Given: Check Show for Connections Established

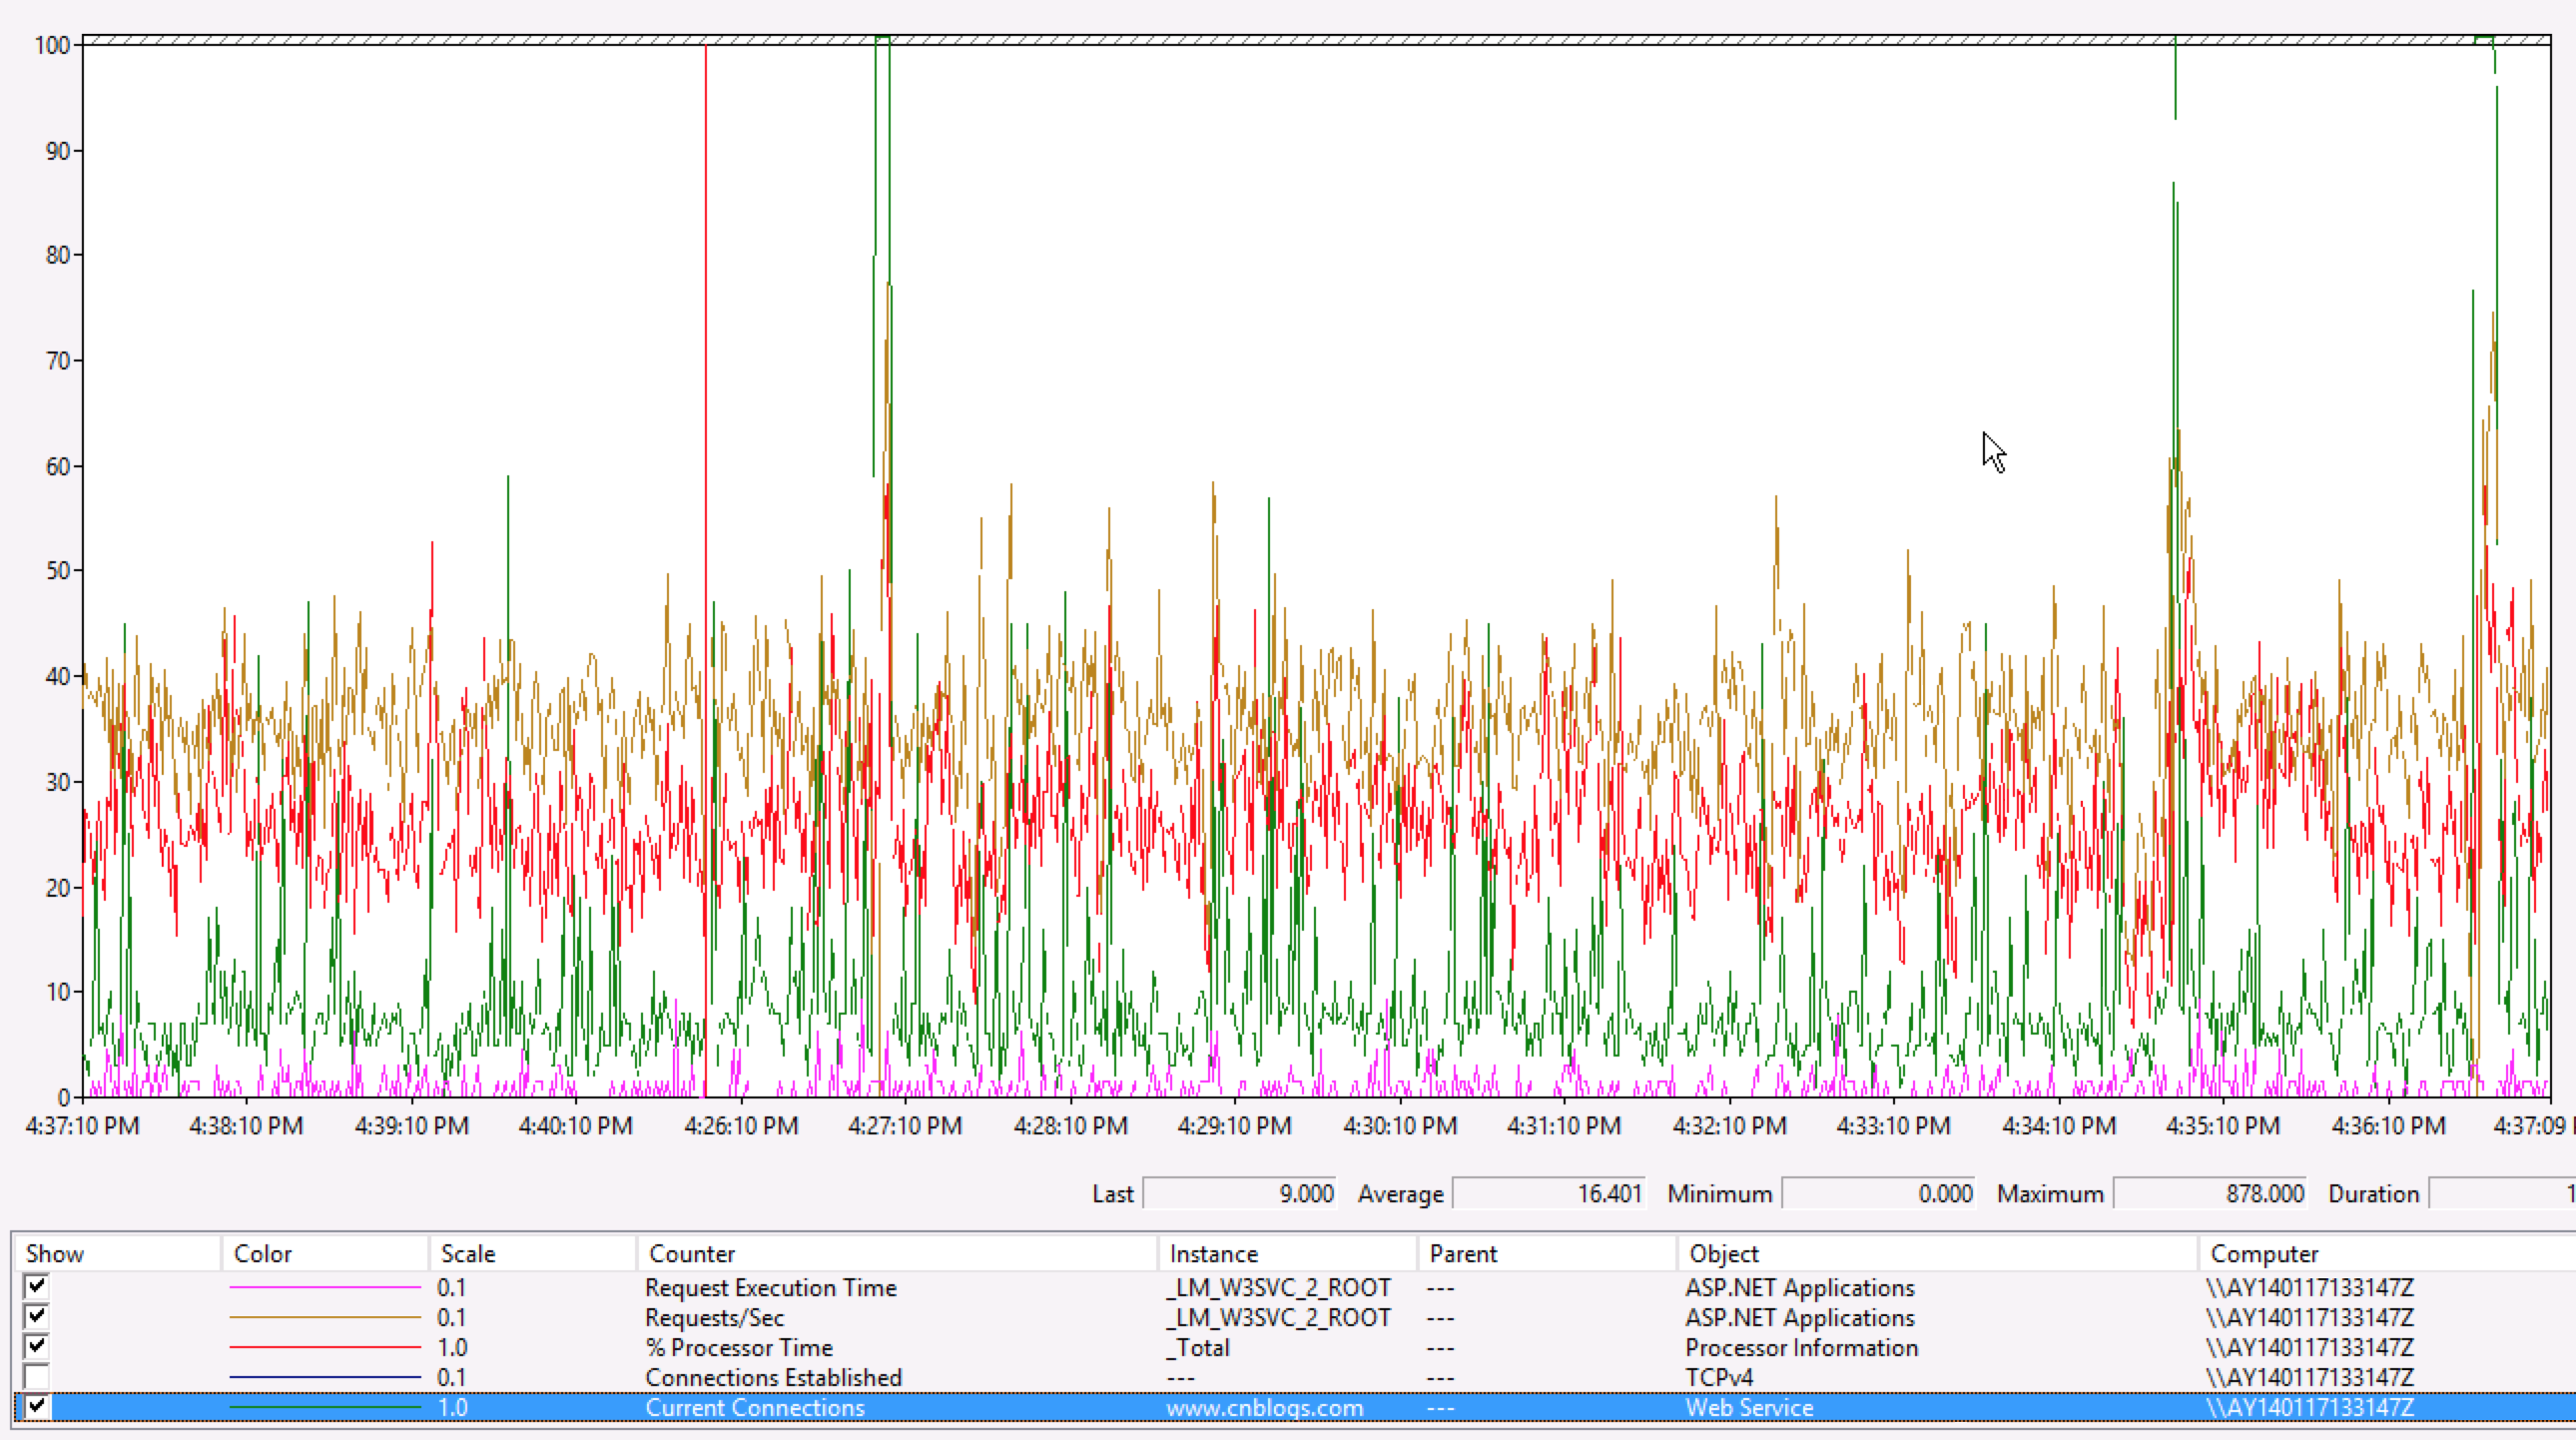Looking at the screenshot, I should (37, 1376).
